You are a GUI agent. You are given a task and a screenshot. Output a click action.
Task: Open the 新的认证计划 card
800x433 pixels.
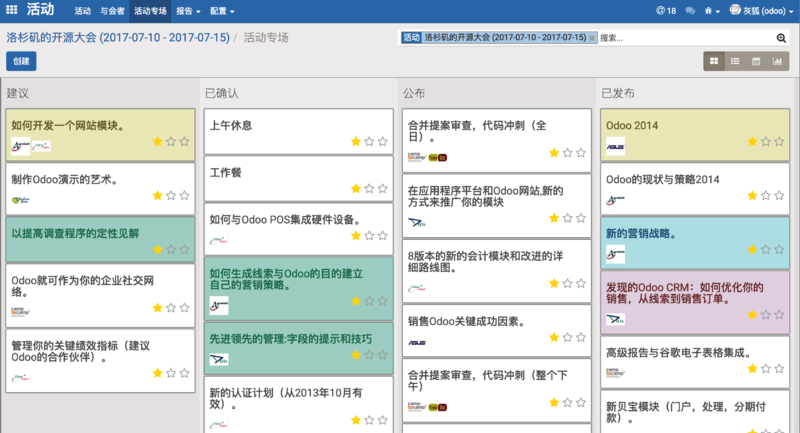tap(298, 404)
